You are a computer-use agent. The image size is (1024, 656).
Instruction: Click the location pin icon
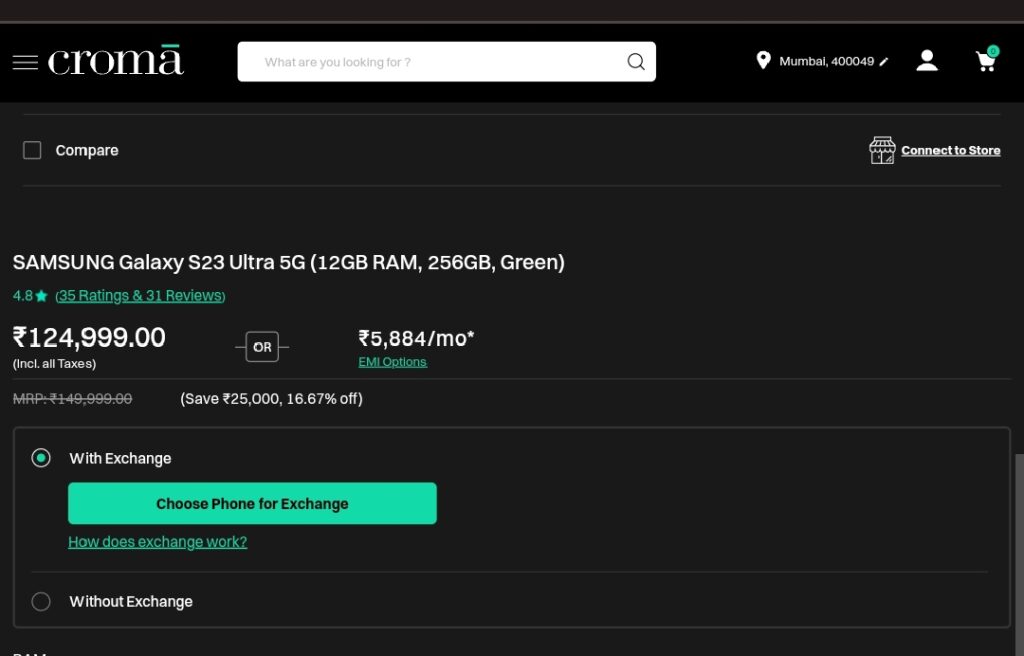[763, 61]
